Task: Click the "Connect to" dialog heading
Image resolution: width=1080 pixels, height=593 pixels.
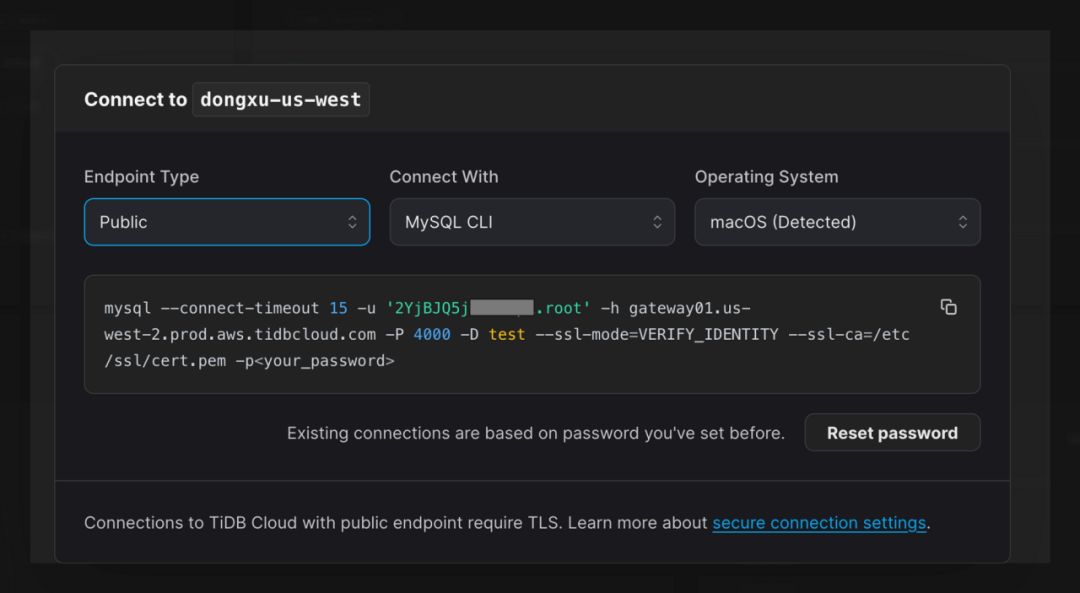Action: pos(135,100)
